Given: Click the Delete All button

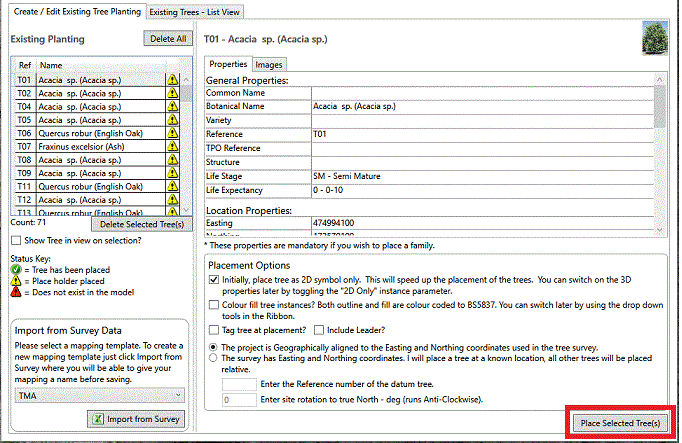Looking at the screenshot, I should click(x=166, y=39).
